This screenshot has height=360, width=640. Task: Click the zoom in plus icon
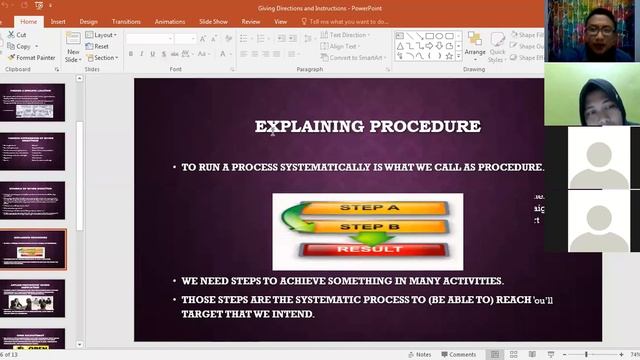tap(621, 355)
